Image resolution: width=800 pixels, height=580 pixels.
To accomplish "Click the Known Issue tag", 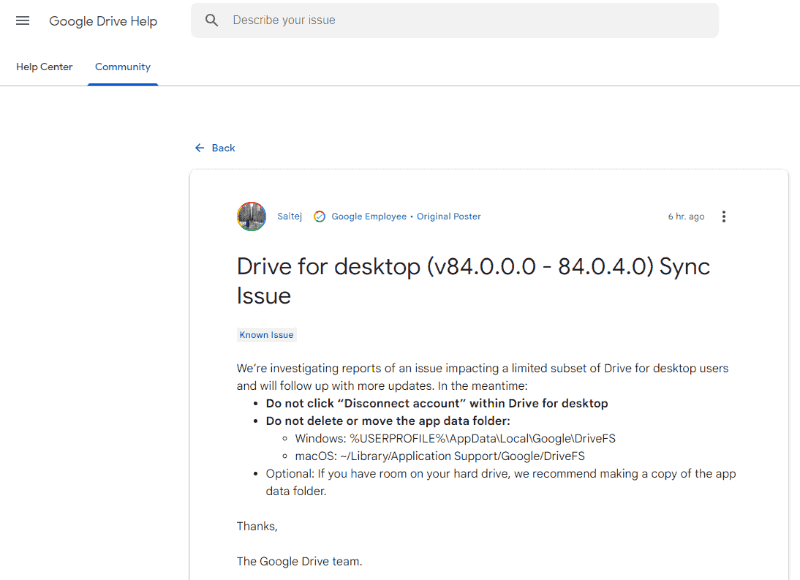I will [x=267, y=335].
